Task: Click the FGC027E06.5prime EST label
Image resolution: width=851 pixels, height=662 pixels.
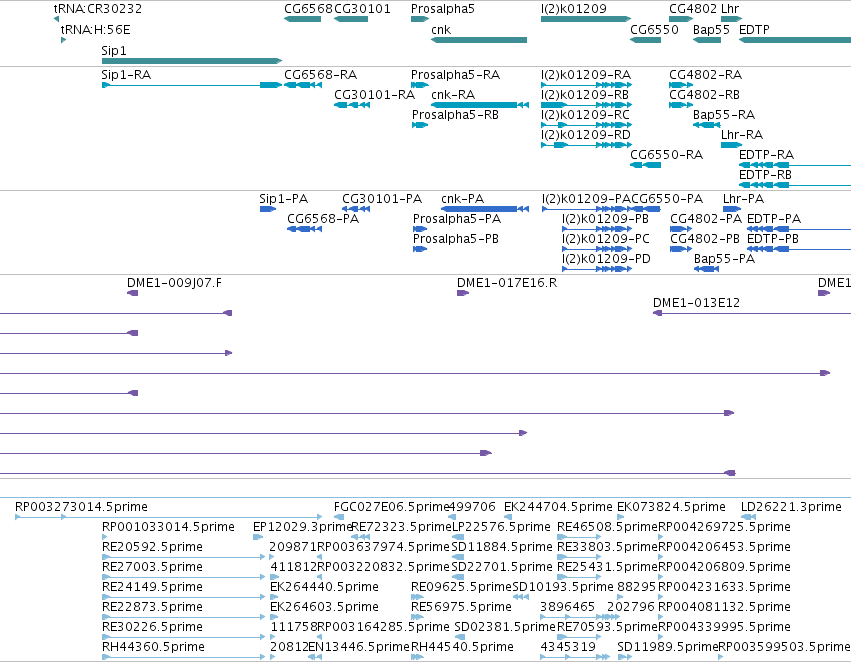Action: (x=392, y=507)
